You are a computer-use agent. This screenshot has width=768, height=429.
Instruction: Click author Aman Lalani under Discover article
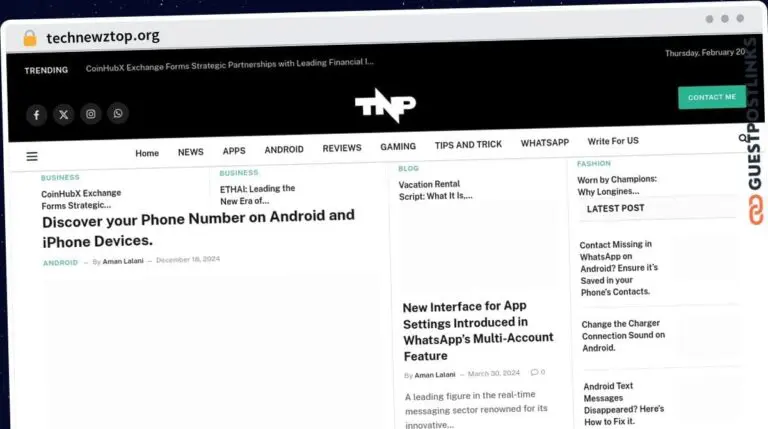click(x=123, y=261)
